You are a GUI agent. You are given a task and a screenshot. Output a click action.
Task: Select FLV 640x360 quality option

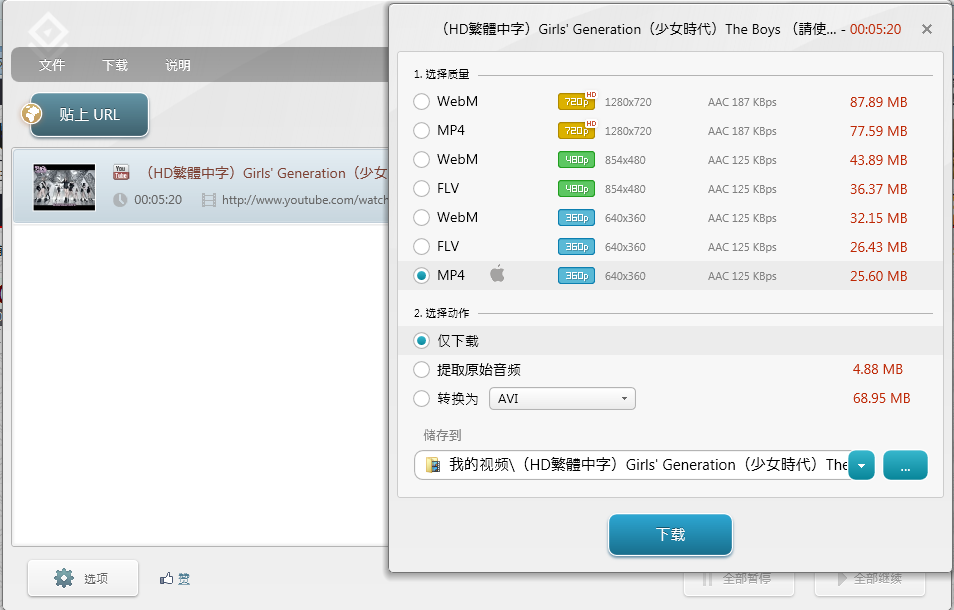421,246
